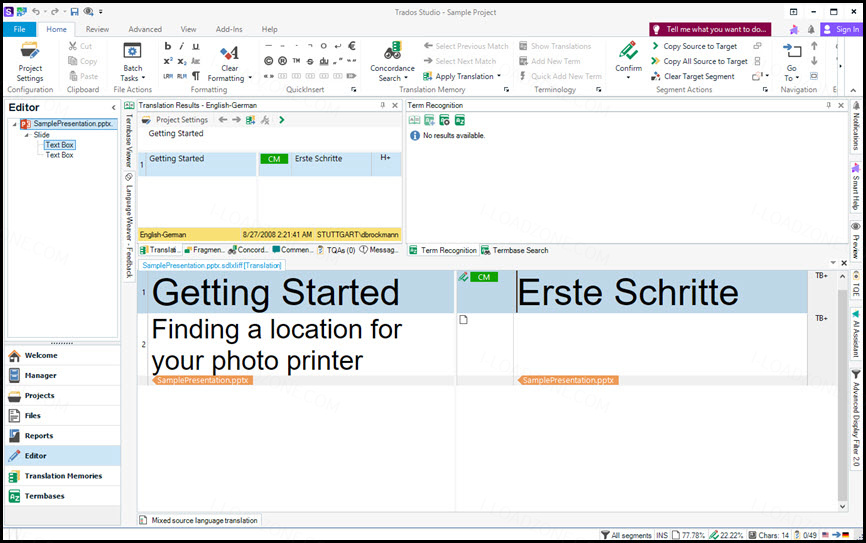Viewport: 866px width, 543px height.
Task: Select the SamplePresentation.pptx.sdlxliff document tab
Action: (x=212, y=266)
